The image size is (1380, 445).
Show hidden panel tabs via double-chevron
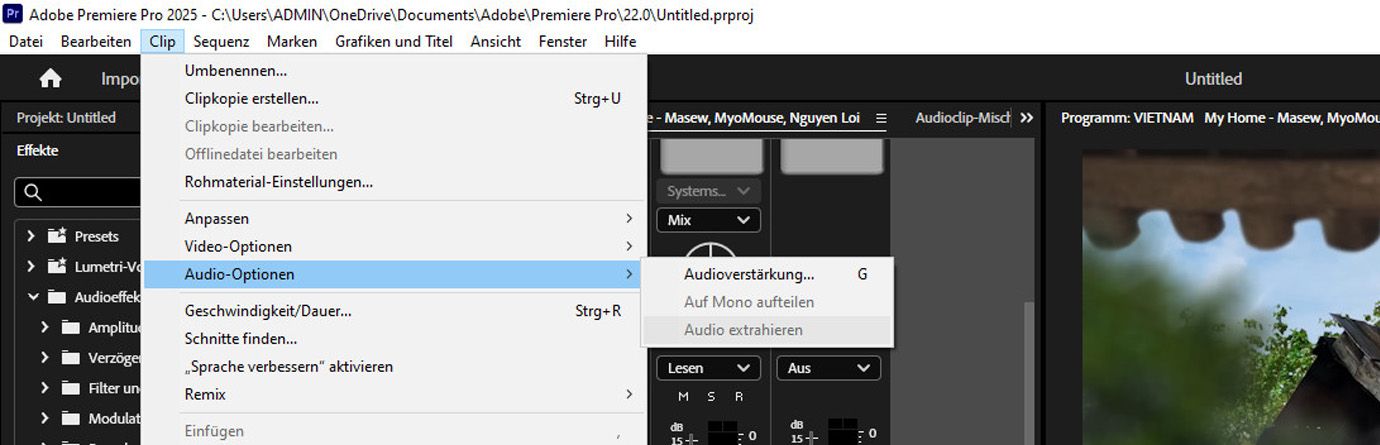(x=1026, y=118)
